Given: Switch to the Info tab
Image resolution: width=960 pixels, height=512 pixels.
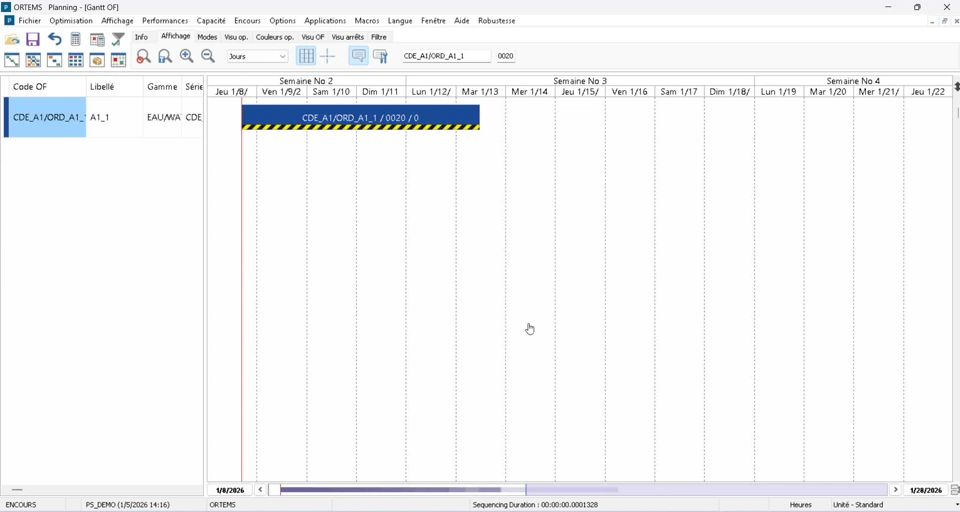Looking at the screenshot, I should [141, 37].
